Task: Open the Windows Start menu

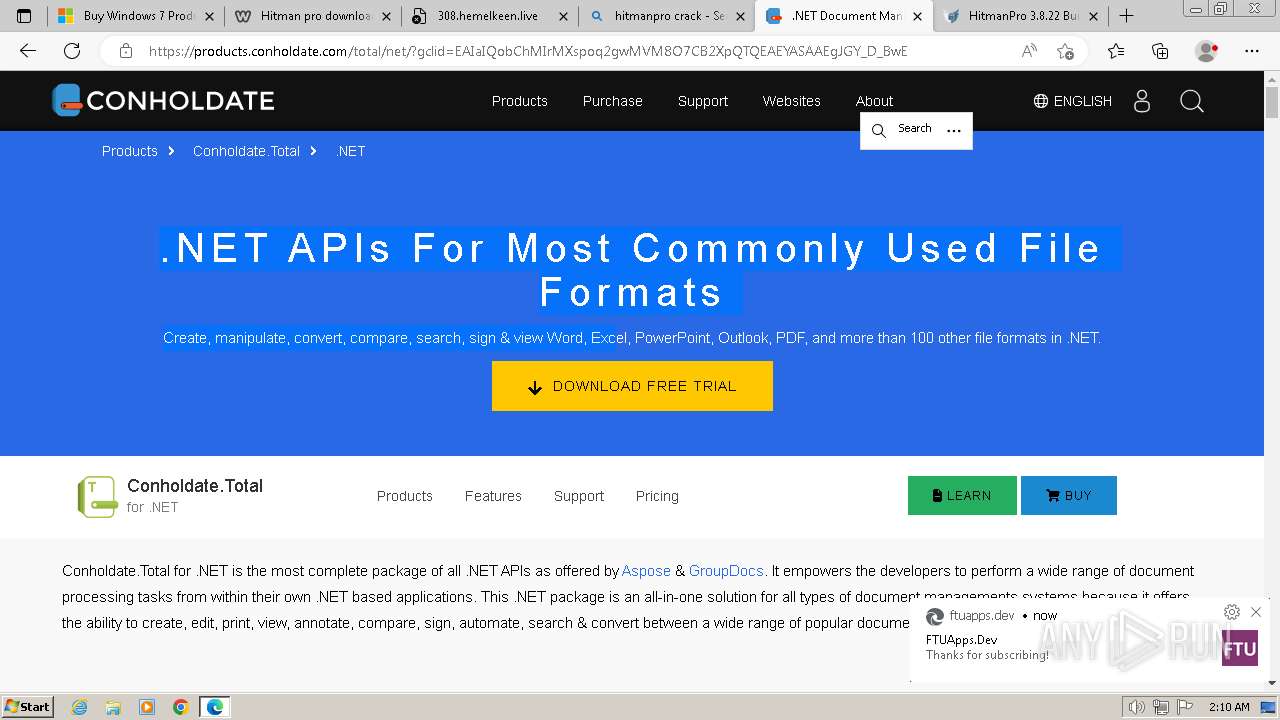Action: coord(28,707)
